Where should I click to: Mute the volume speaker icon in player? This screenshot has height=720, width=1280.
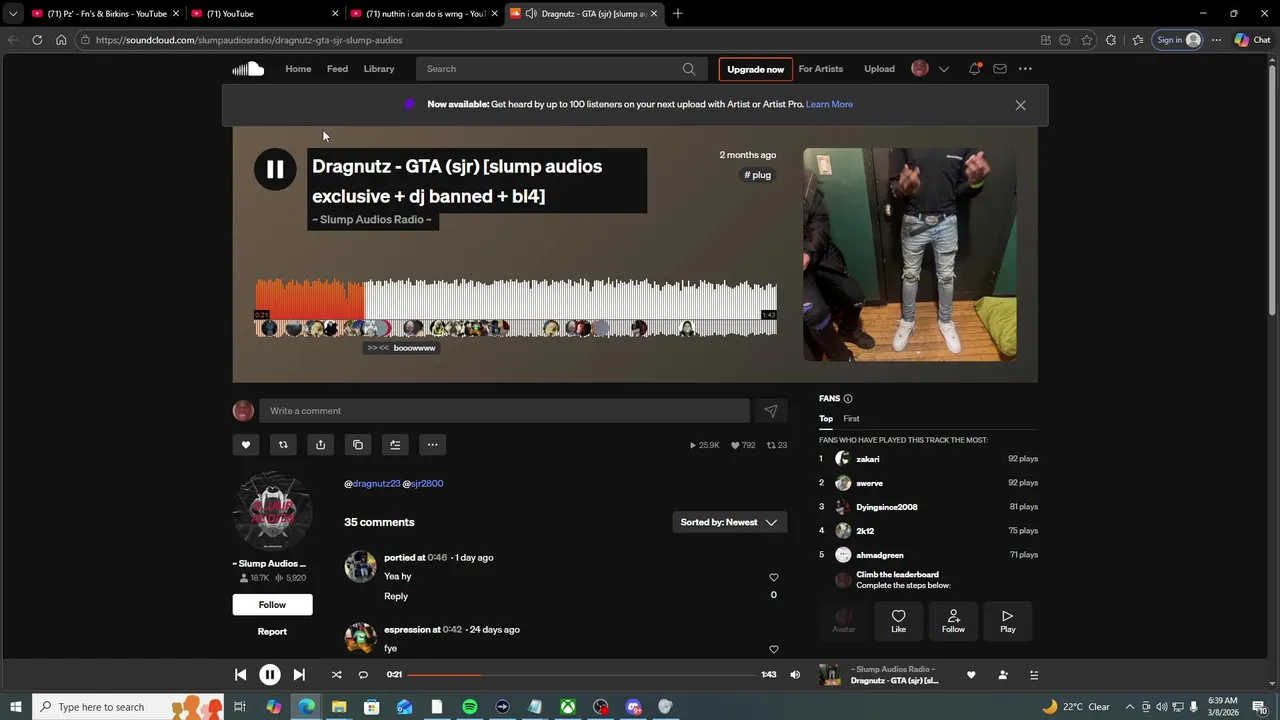click(x=795, y=675)
